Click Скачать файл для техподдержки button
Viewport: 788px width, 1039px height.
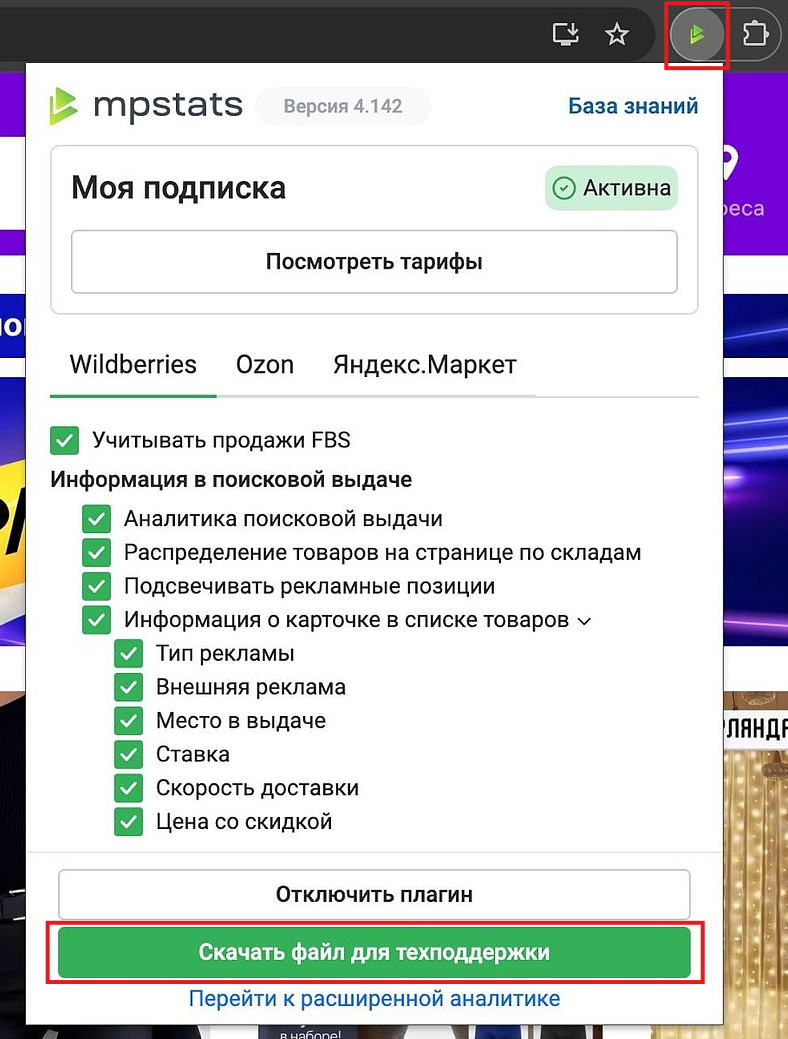click(374, 952)
